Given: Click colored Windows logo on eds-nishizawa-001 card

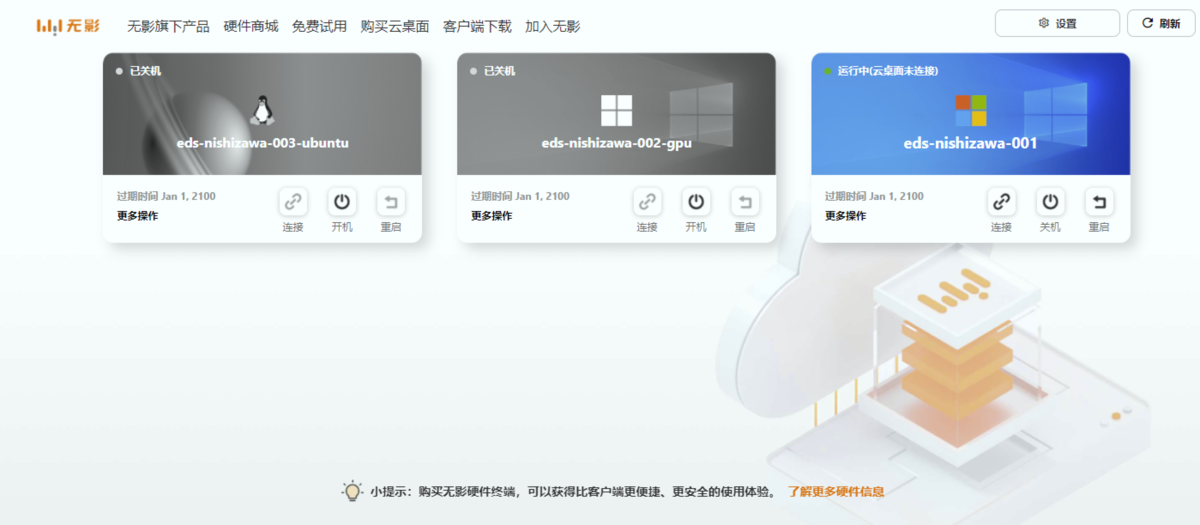Looking at the screenshot, I should 971,111.
